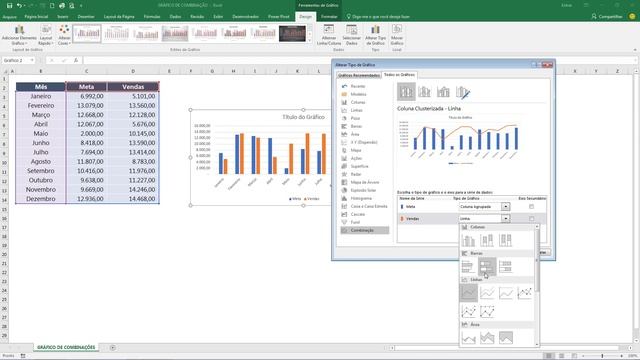Click Compartilhar button
This screenshot has width=640, height=360.
coord(607,16)
